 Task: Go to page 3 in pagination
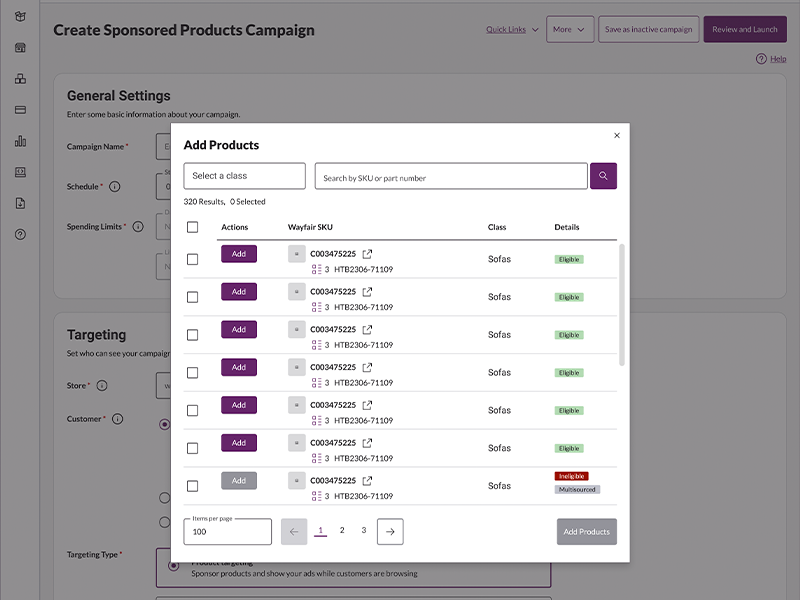[x=364, y=531]
